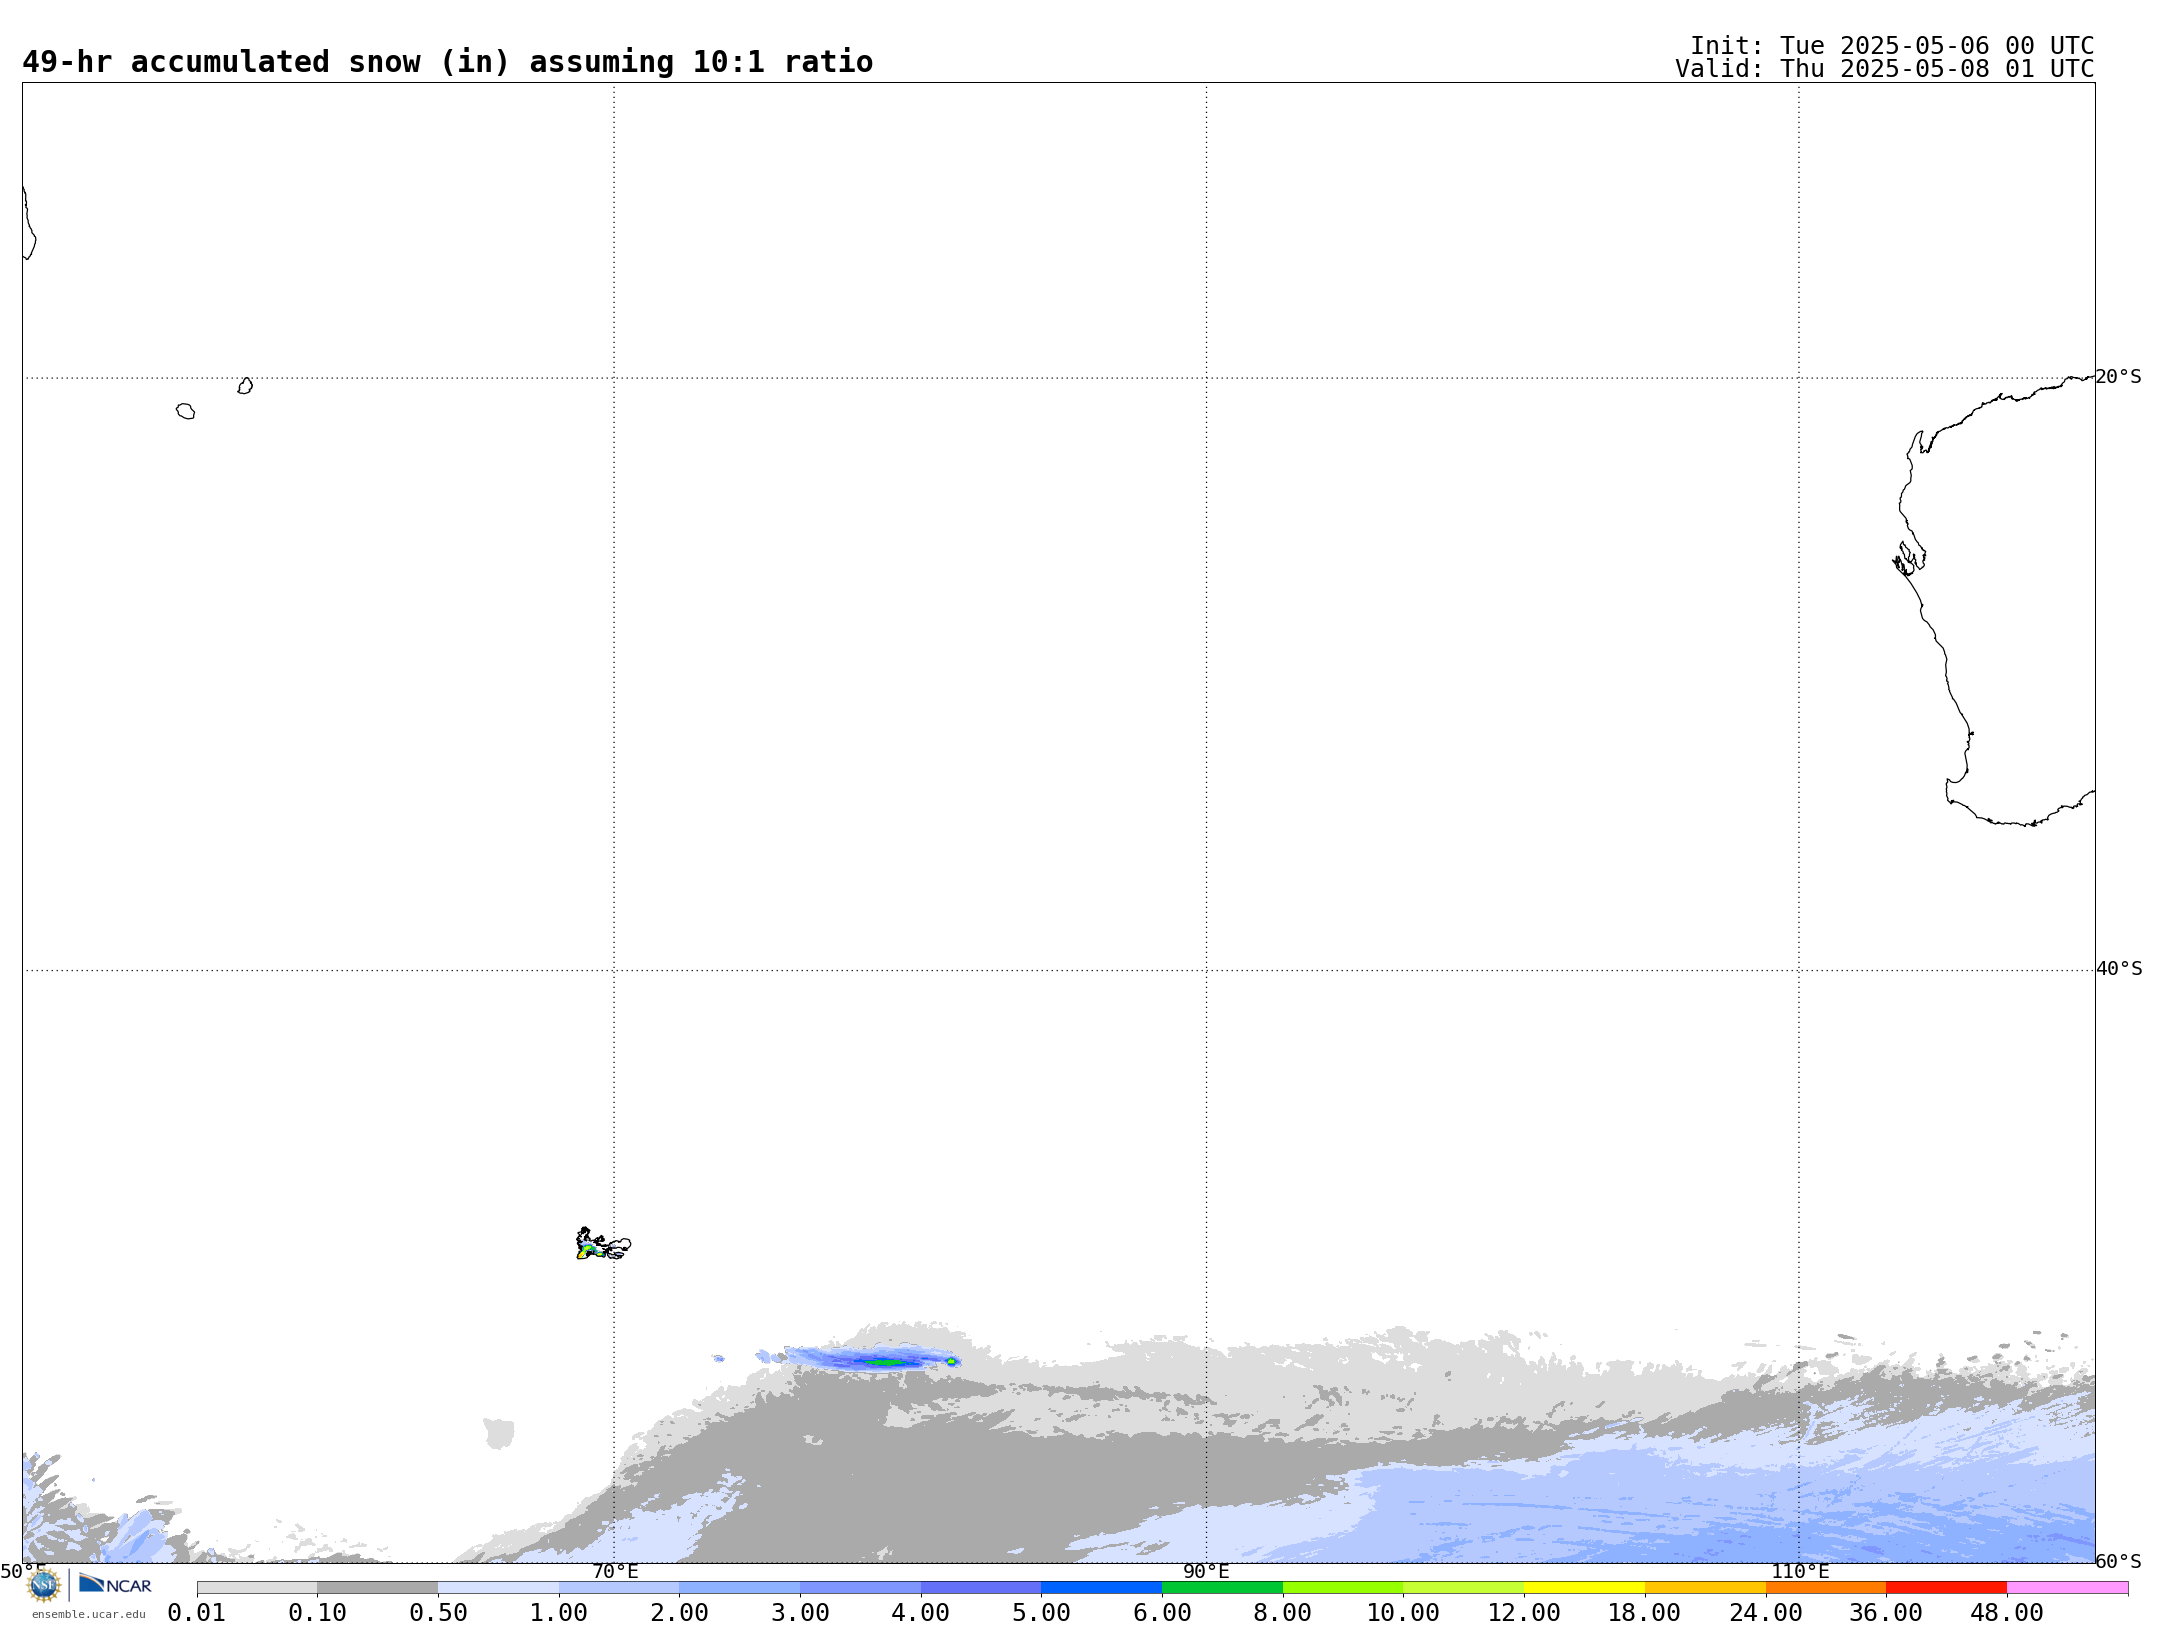The height and width of the screenshot is (1626, 2160).
Task: Click the 40°S latitude label
Action: click(2119, 969)
